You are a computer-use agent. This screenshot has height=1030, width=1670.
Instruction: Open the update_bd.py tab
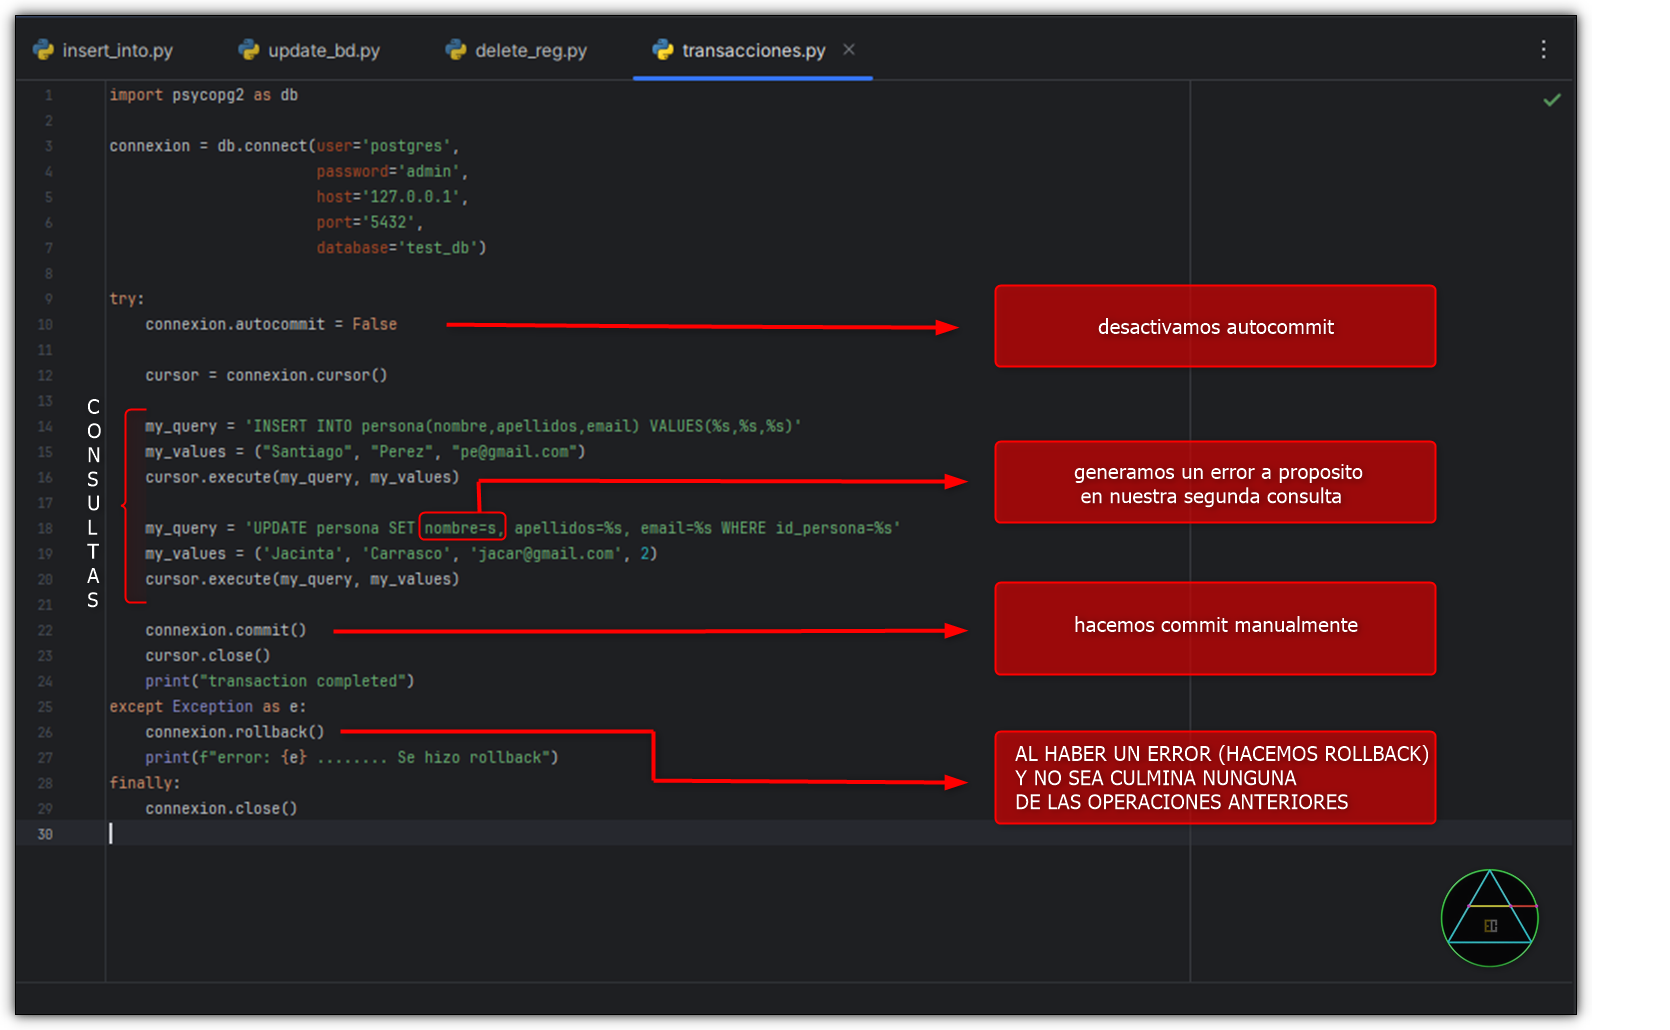tap(310, 50)
